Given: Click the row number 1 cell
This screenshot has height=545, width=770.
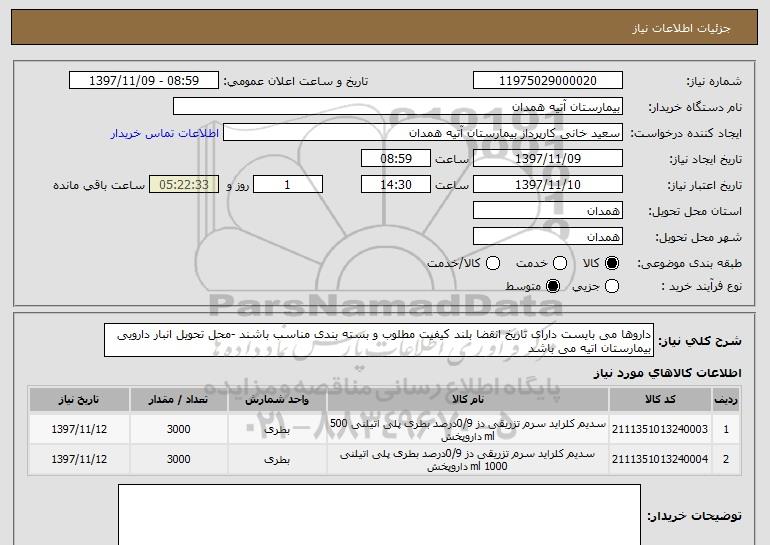Looking at the screenshot, I should [x=726, y=429].
